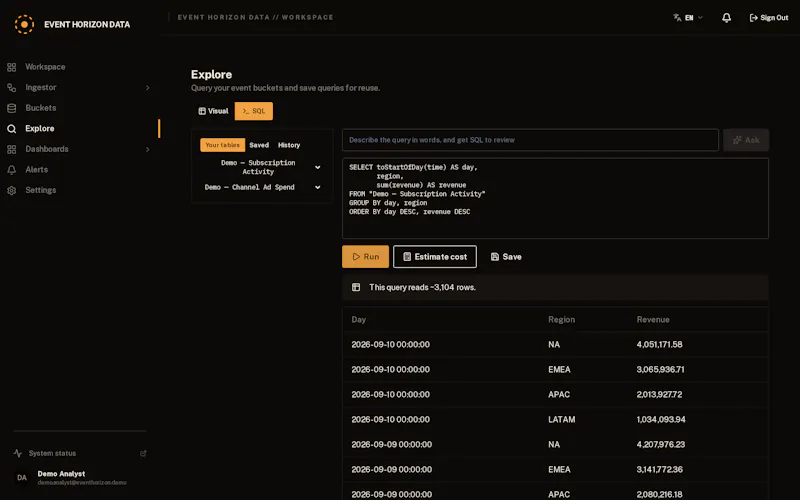Sign out of the account
This screenshot has height=500, width=800.
pyautogui.click(x=769, y=18)
